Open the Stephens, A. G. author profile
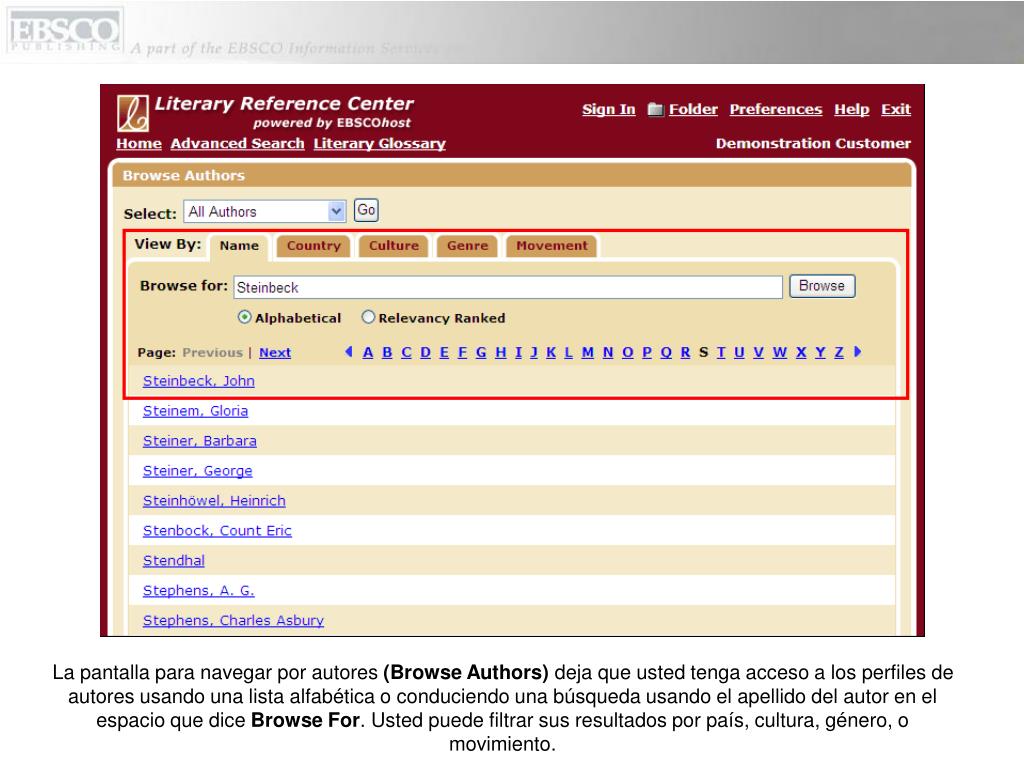 (199, 590)
